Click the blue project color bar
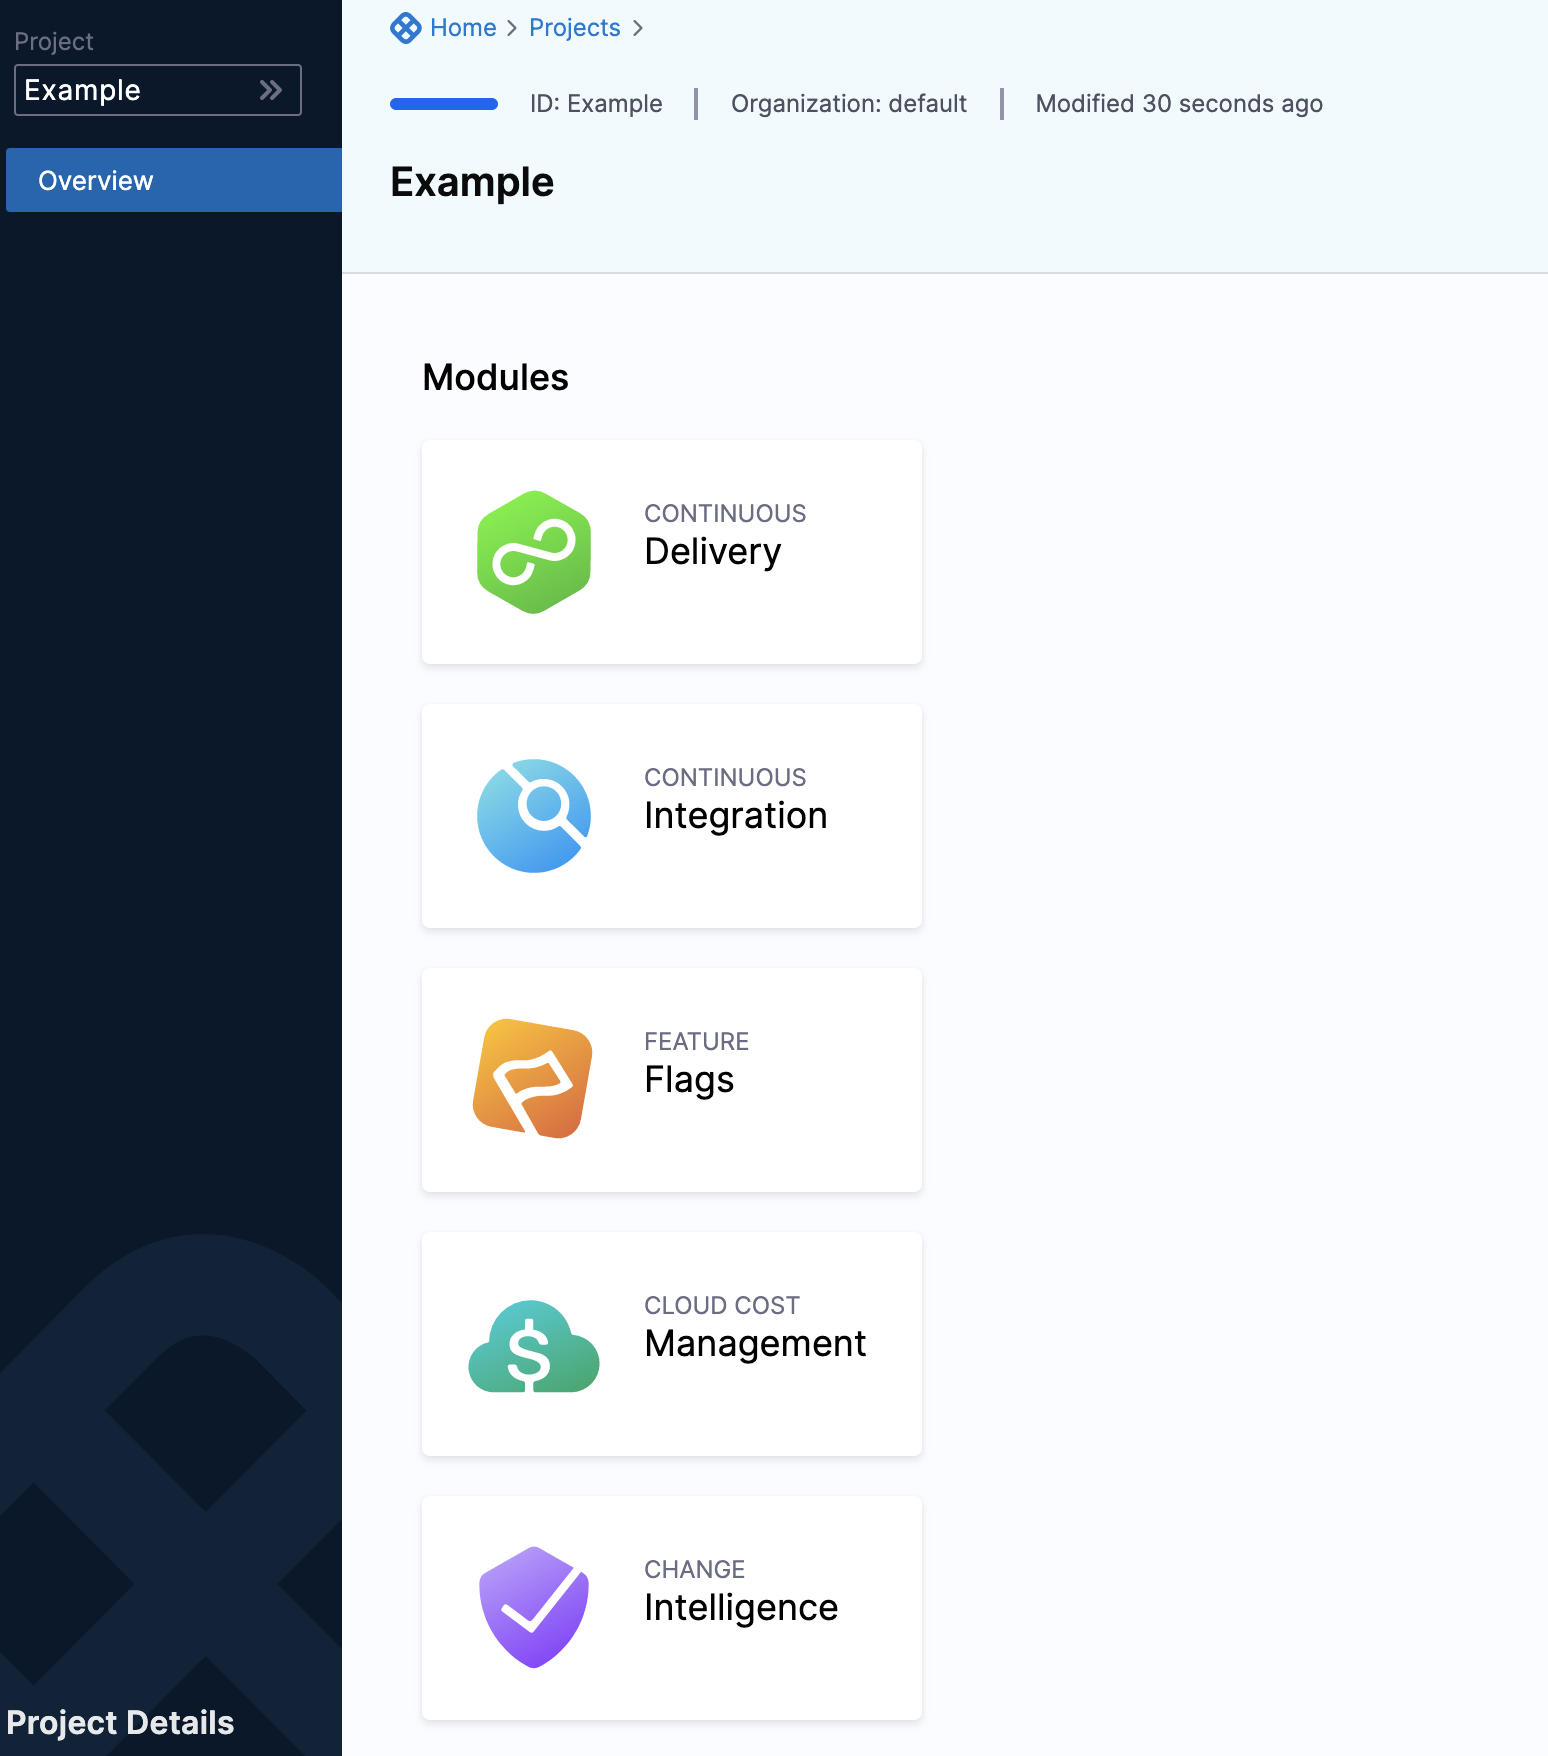This screenshot has height=1756, width=1548. [444, 104]
